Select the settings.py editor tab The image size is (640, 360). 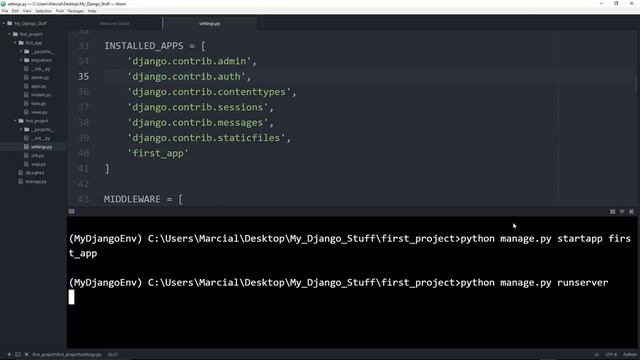(210, 24)
